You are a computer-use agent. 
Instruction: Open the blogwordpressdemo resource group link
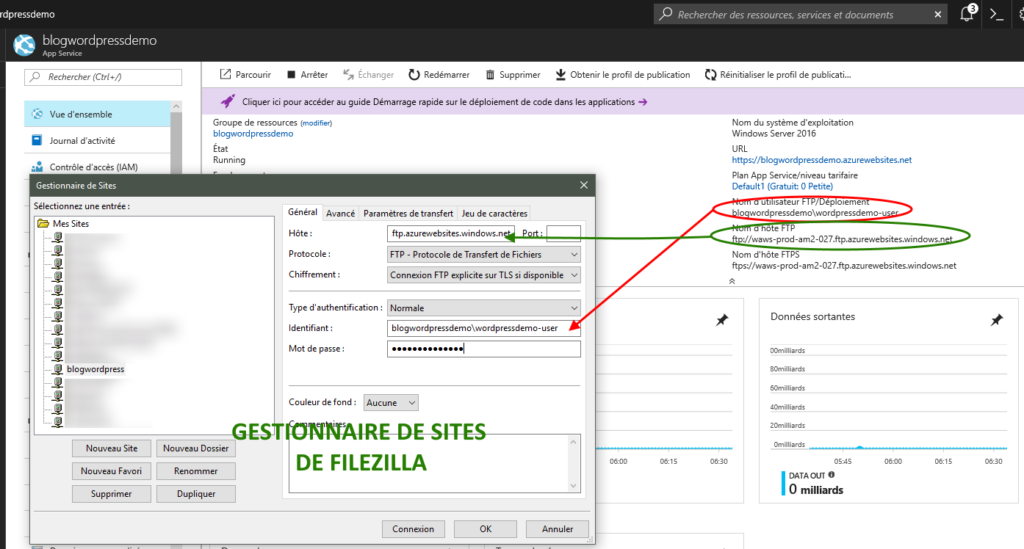[253, 133]
